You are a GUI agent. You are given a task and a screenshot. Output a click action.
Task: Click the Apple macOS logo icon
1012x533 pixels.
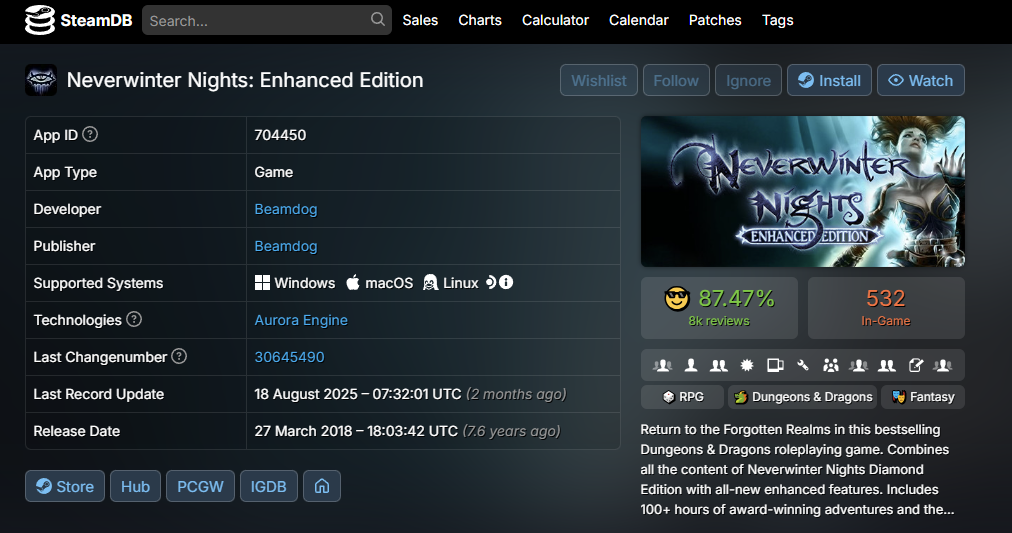click(352, 283)
